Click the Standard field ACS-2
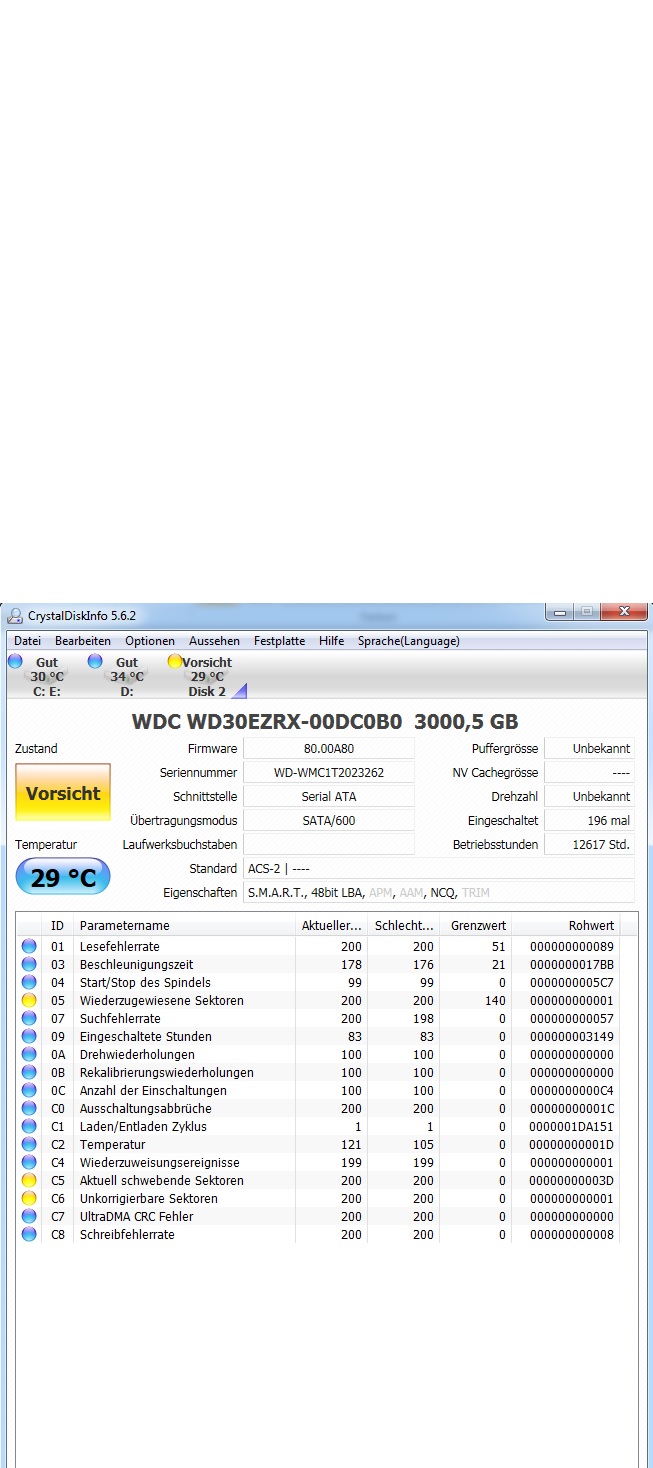This screenshot has height=1468, width=653. 439,868
